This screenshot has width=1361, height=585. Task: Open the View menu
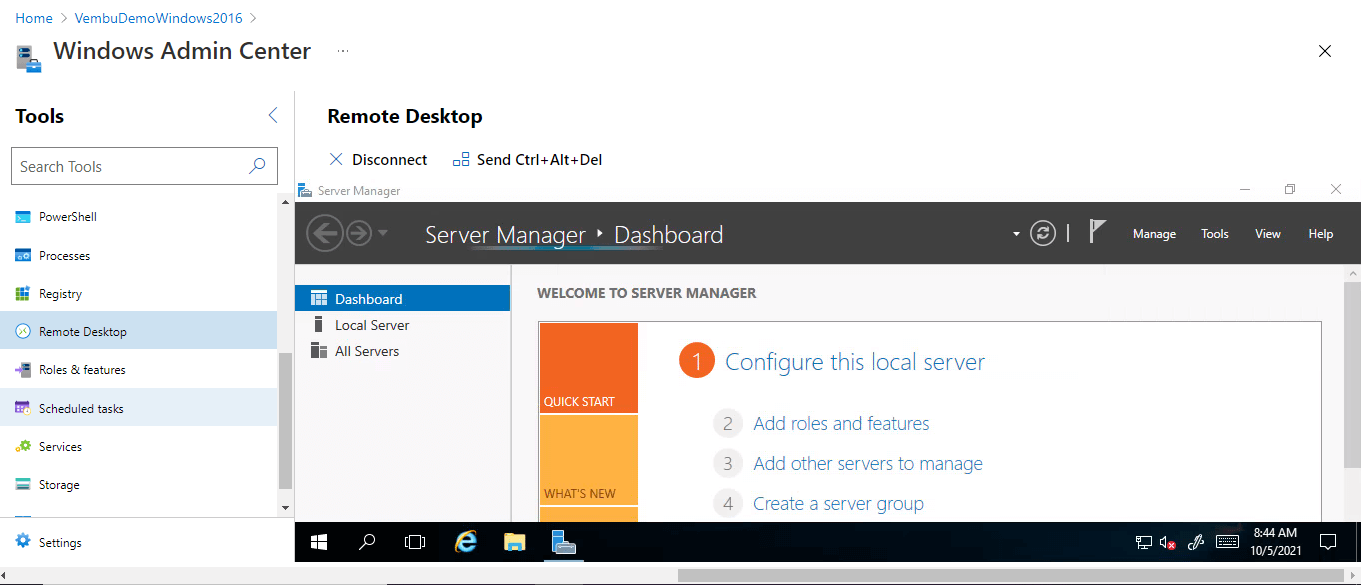(x=1268, y=234)
